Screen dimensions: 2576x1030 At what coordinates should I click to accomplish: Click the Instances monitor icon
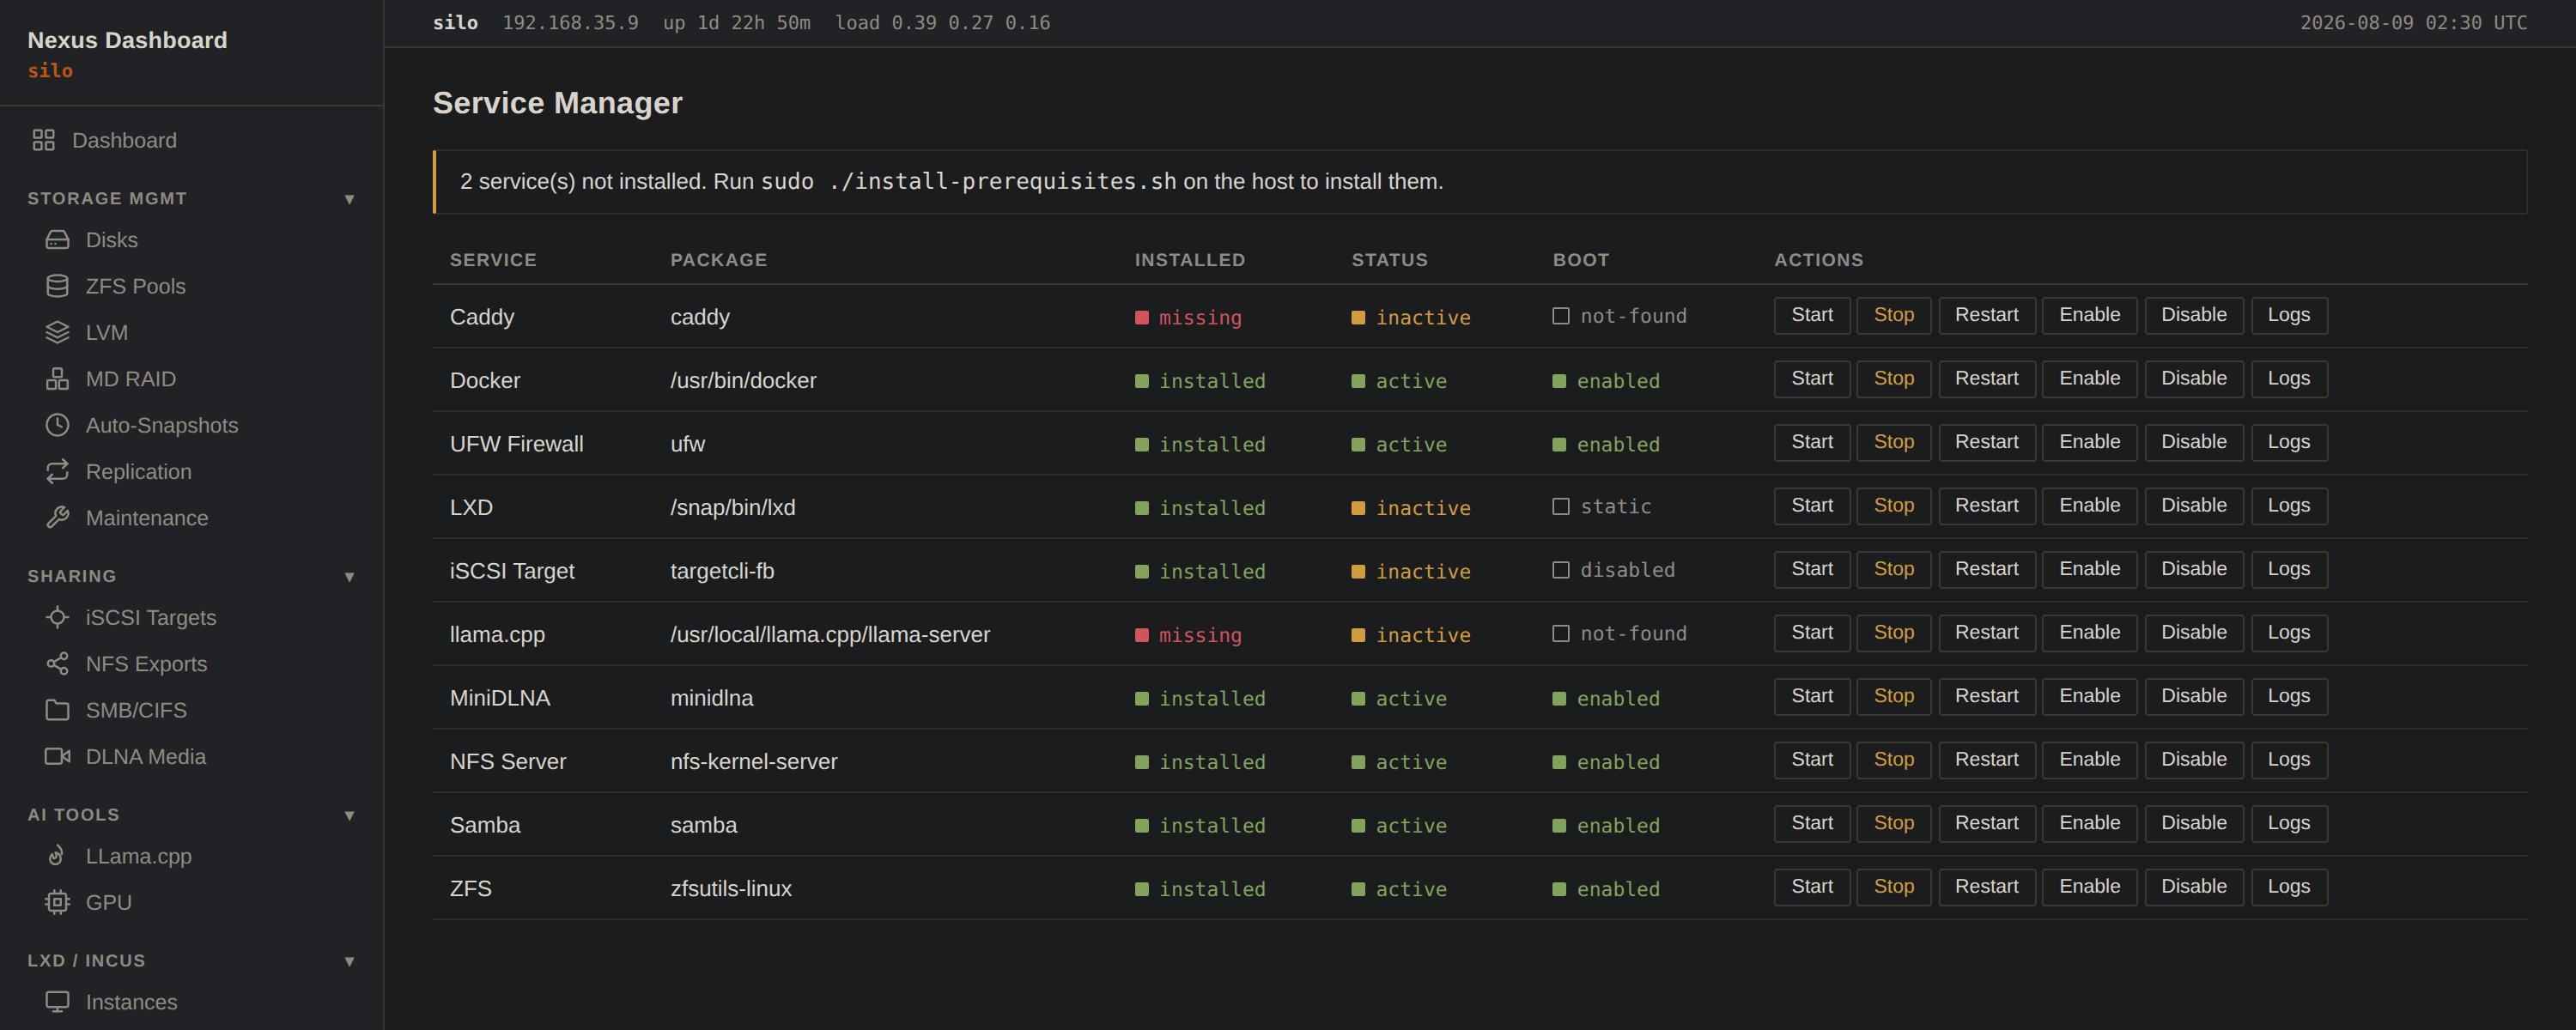pos(57,1002)
